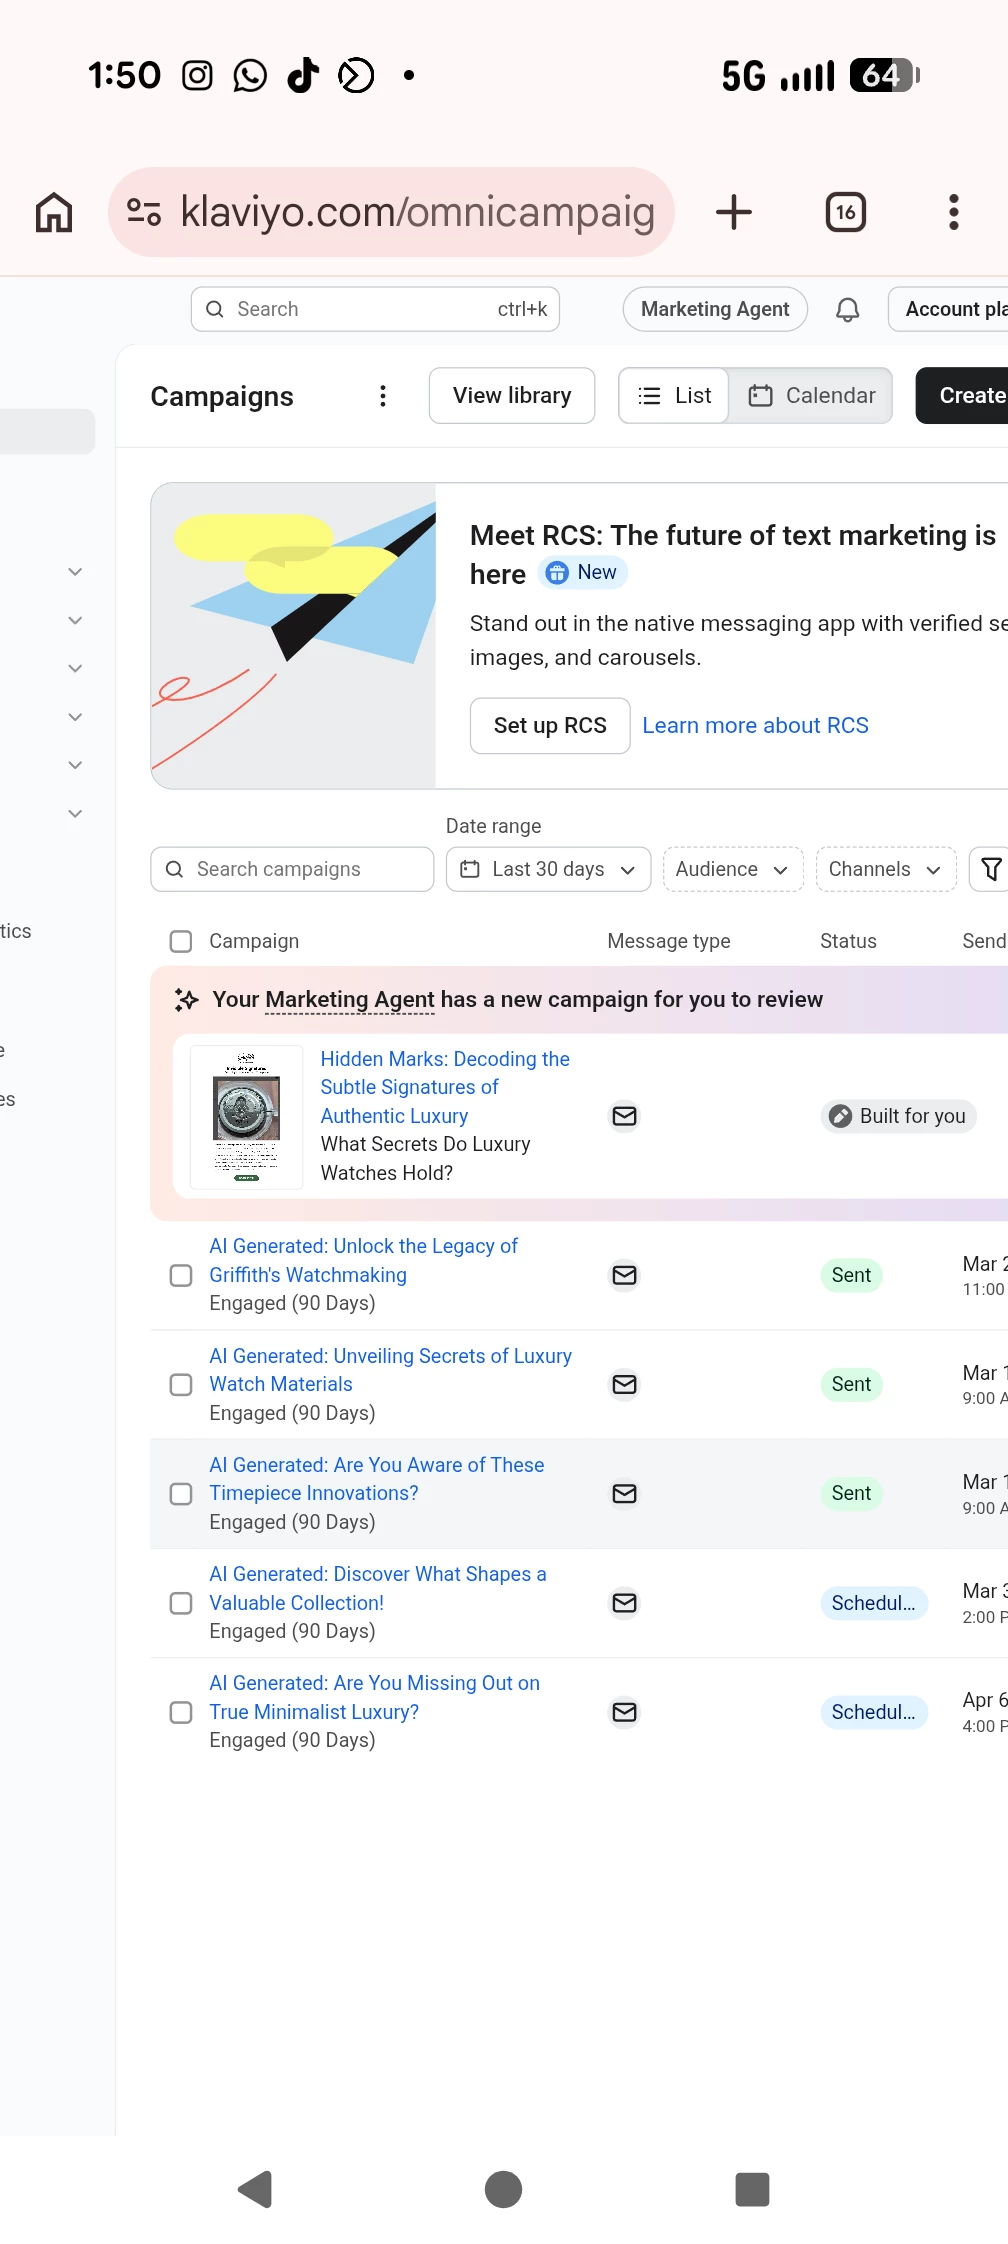
Task: Check the Timepiece Innovations campaign checkbox
Action: 181,1493
